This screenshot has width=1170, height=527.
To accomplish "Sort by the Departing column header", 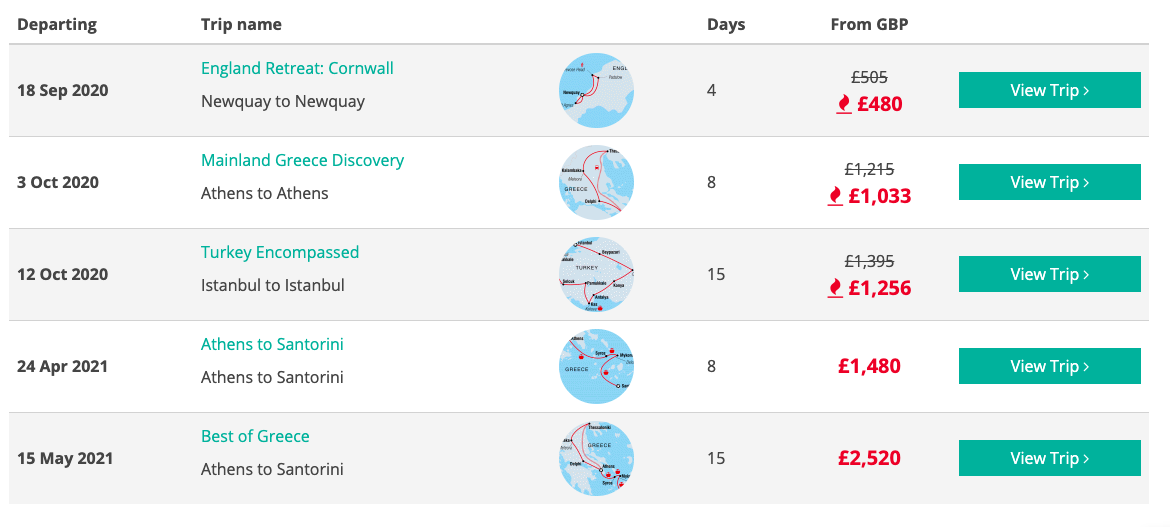I will [57, 25].
